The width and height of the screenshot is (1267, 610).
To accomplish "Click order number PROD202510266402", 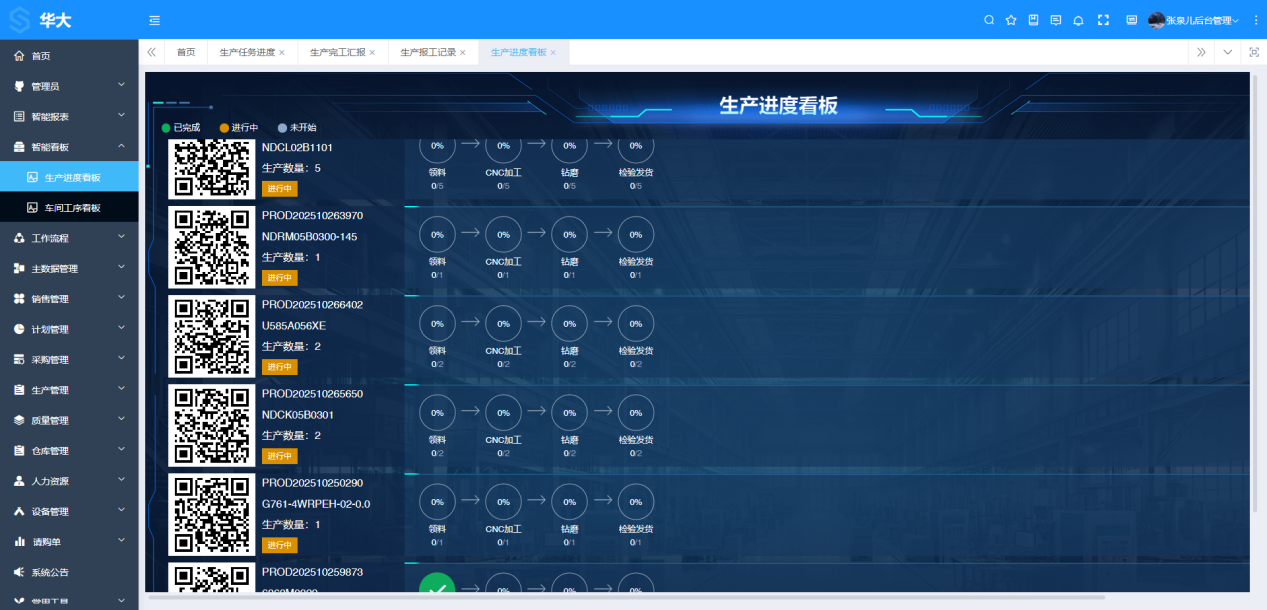I will (x=312, y=304).
